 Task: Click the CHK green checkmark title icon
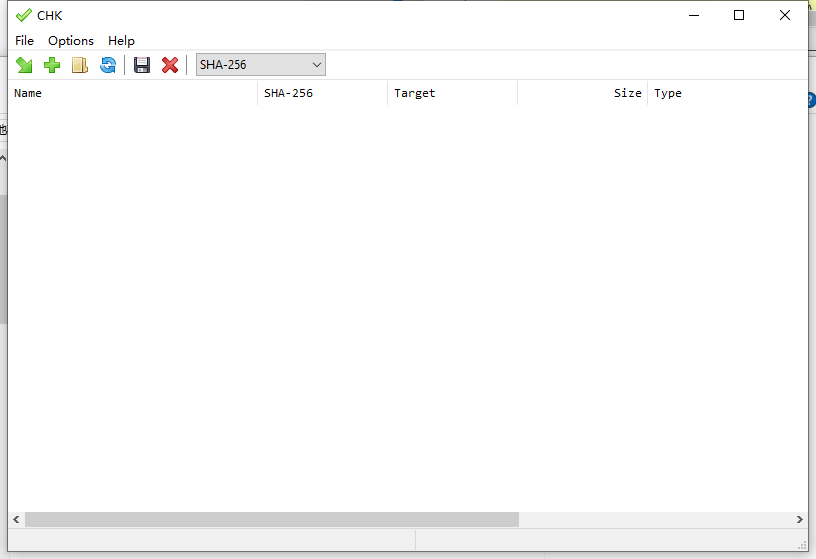click(x=24, y=15)
